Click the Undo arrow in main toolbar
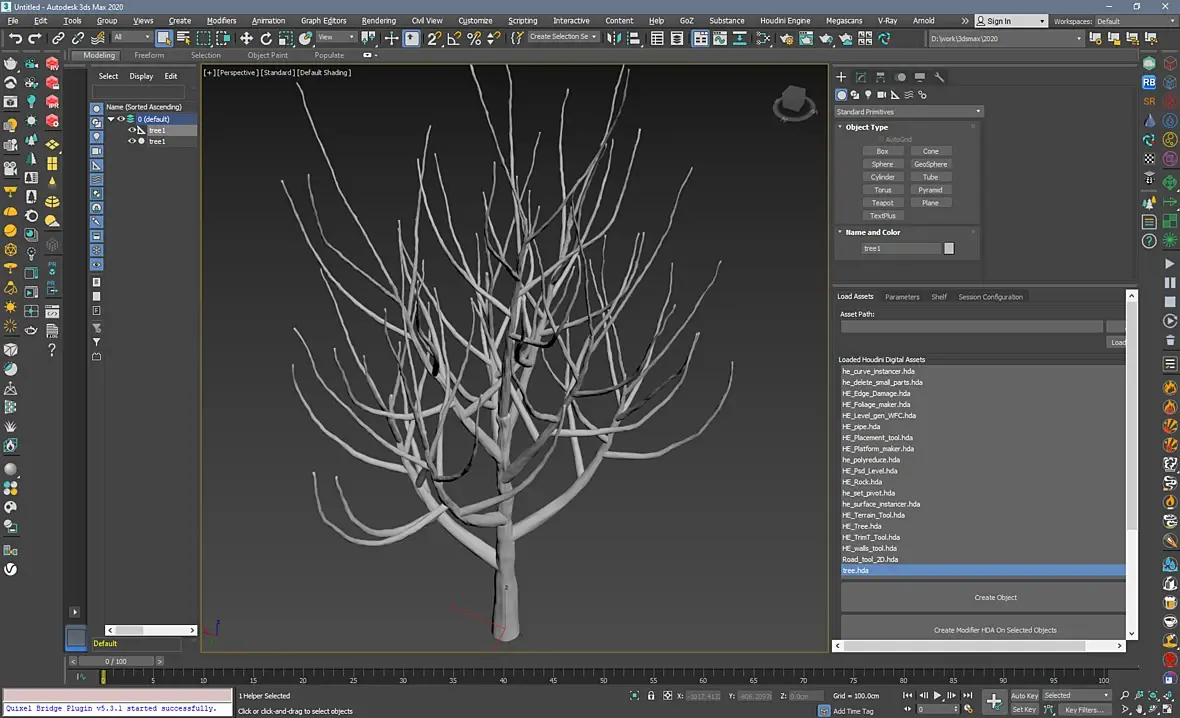 [x=15, y=38]
